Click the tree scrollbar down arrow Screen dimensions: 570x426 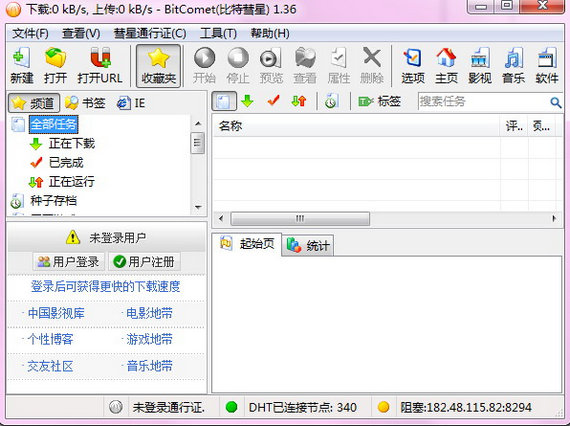click(198, 208)
